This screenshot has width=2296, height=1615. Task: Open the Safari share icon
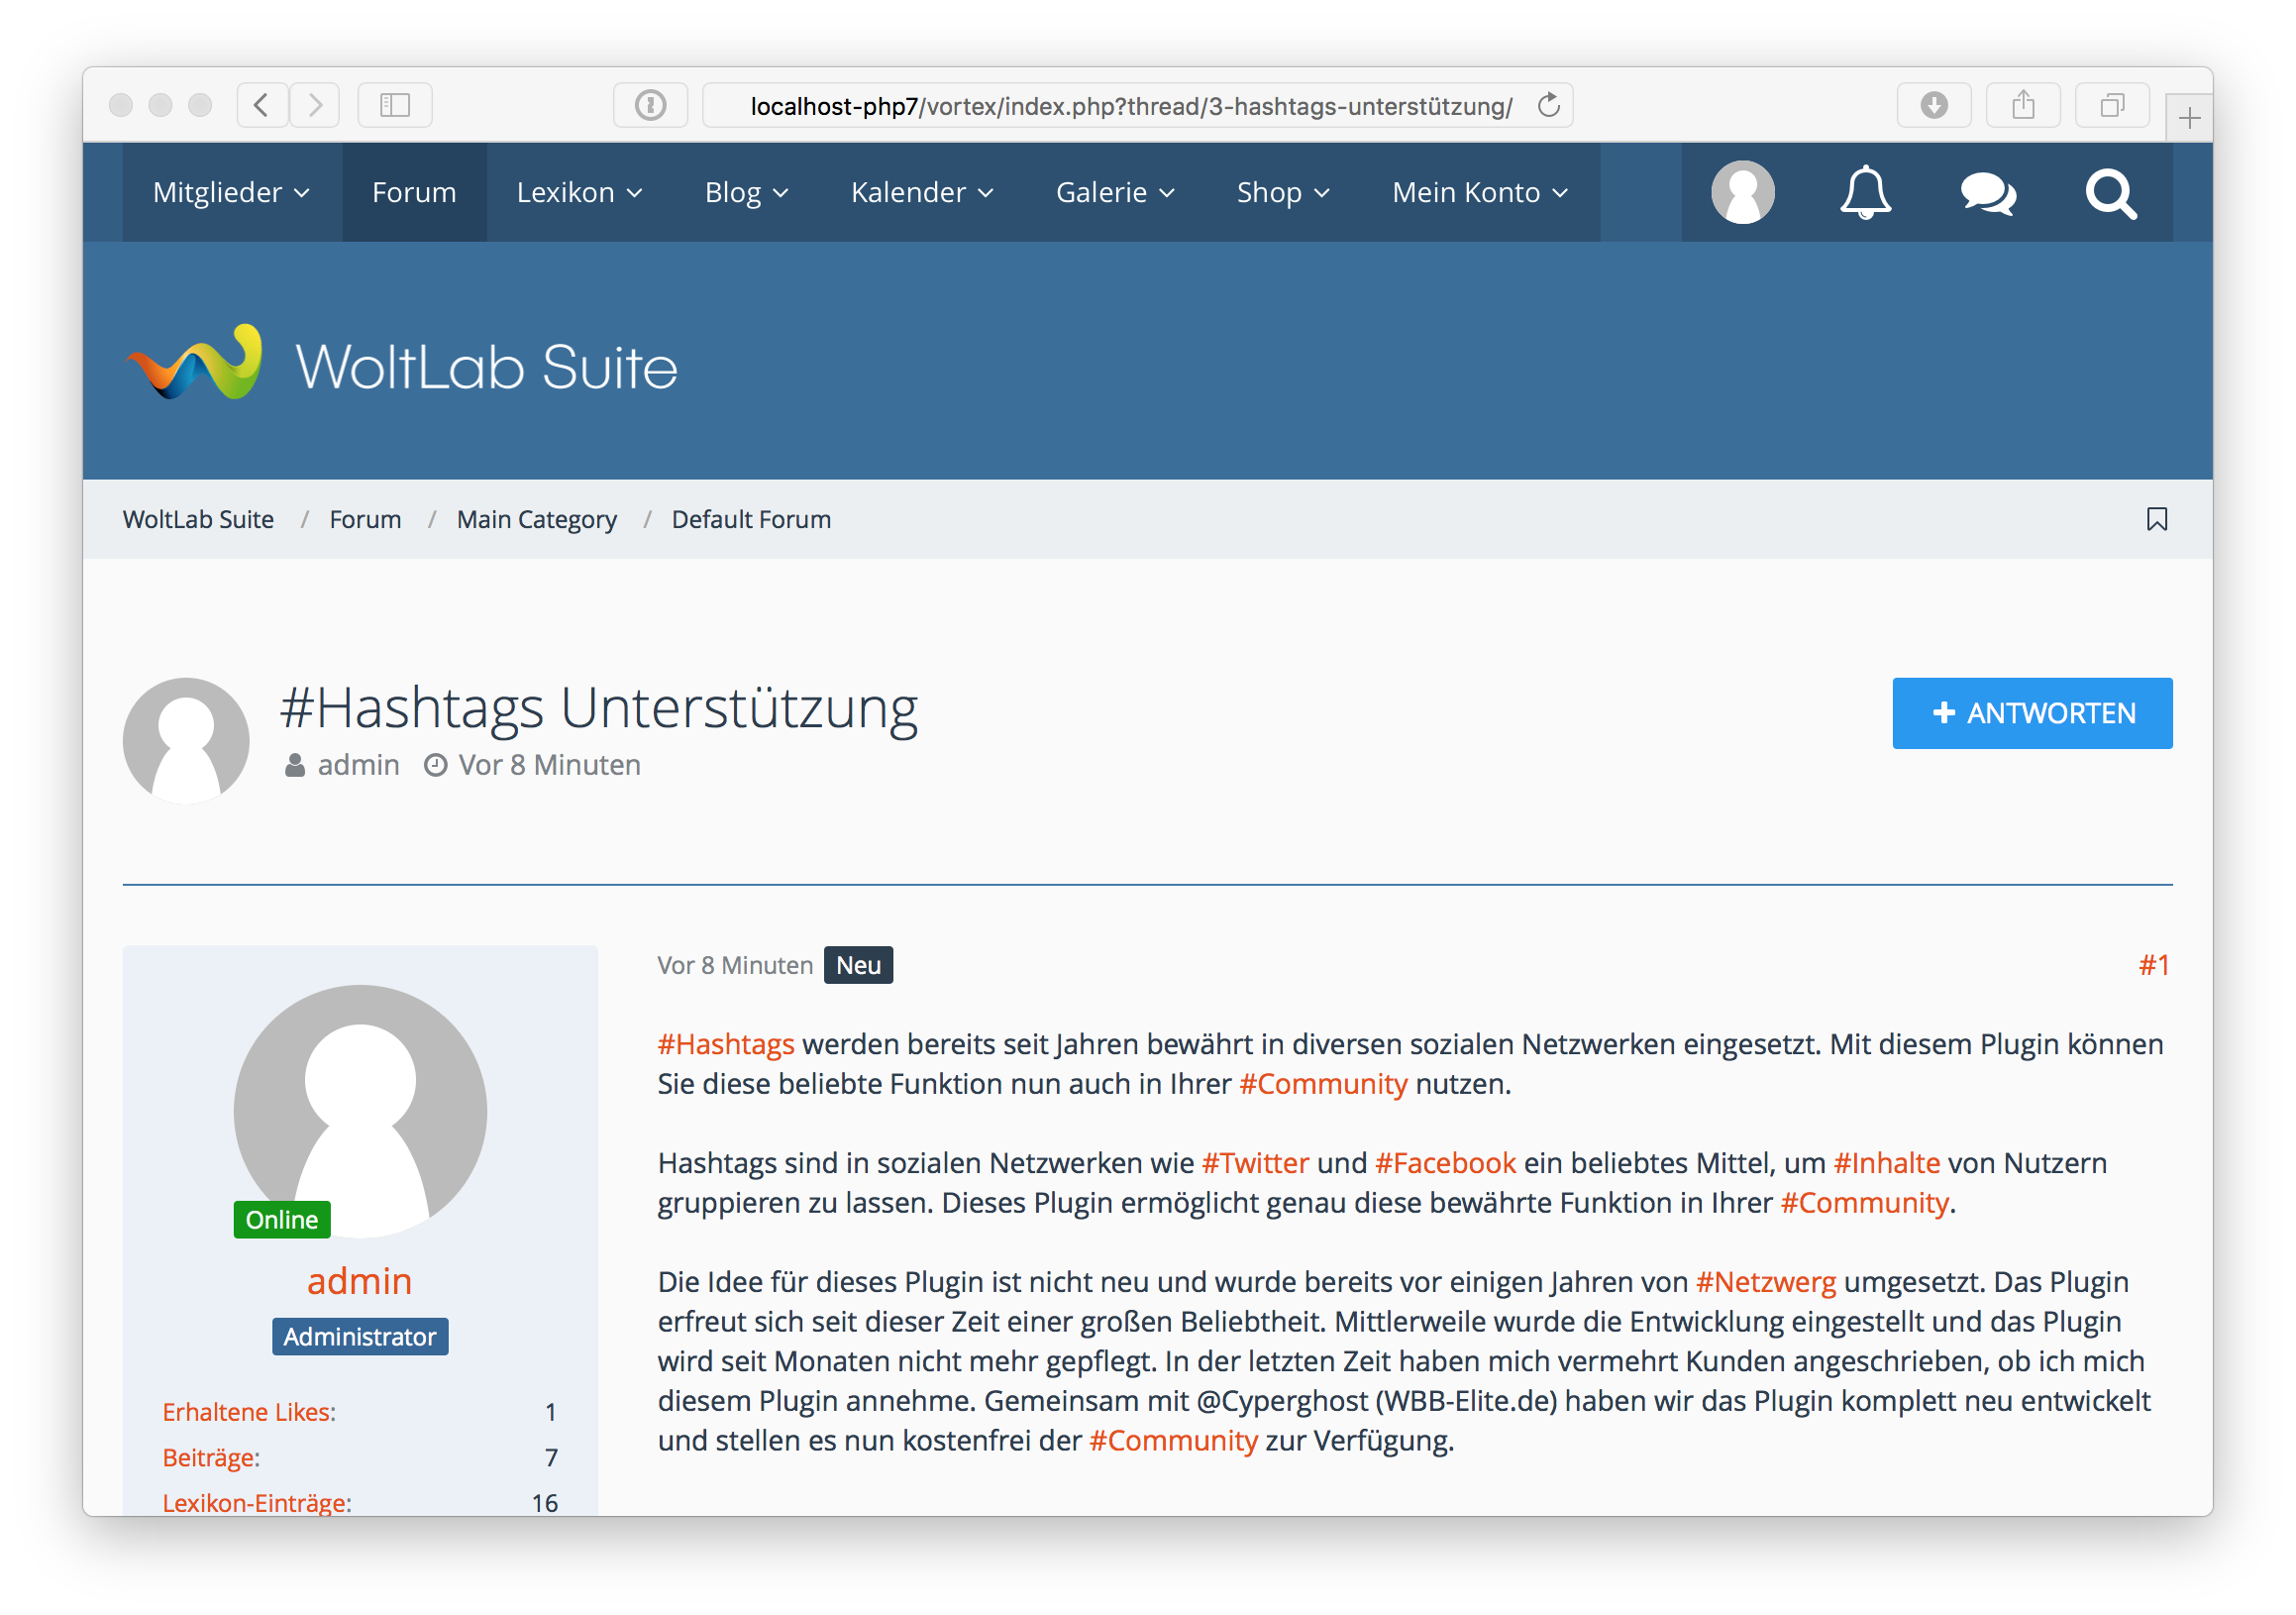(2022, 105)
